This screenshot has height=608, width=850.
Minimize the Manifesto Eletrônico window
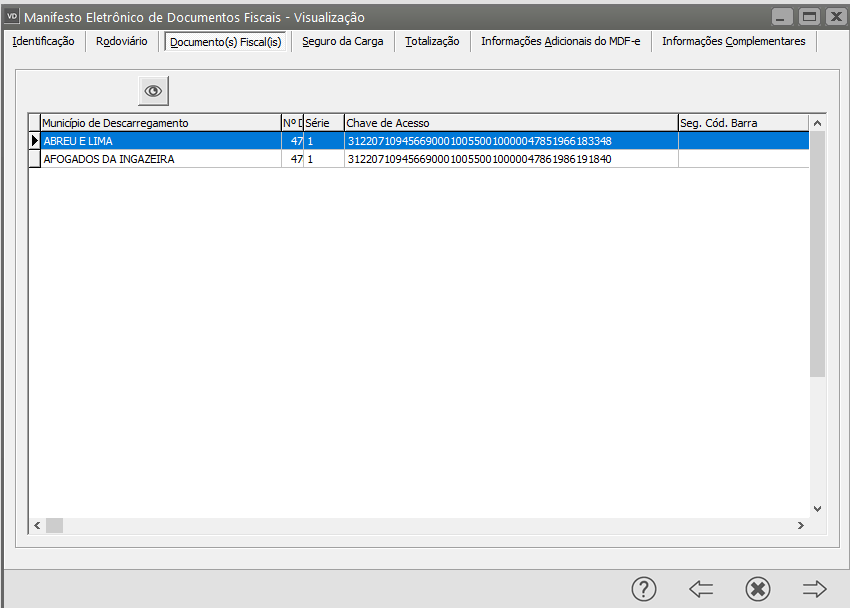782,17
